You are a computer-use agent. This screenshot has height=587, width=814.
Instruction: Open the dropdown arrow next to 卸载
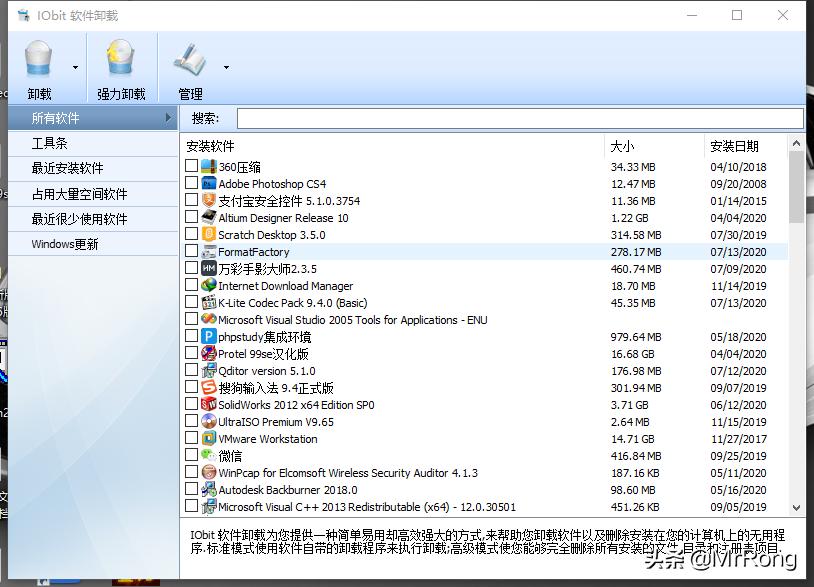(75, 68)
